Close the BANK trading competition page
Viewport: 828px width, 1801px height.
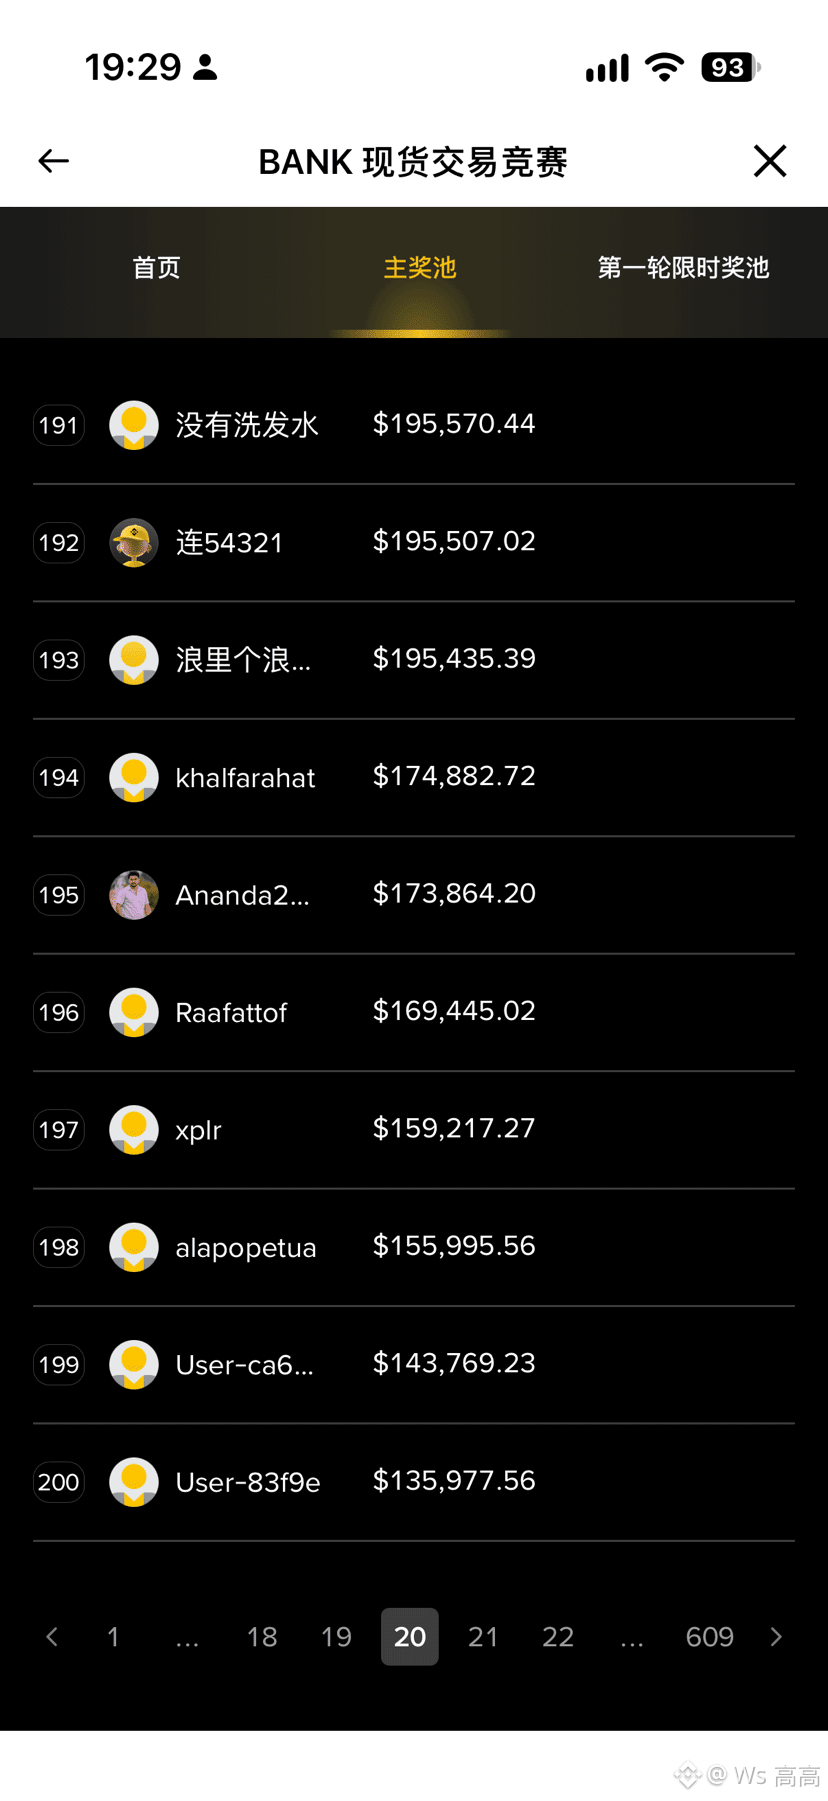(x=770, y=161)
